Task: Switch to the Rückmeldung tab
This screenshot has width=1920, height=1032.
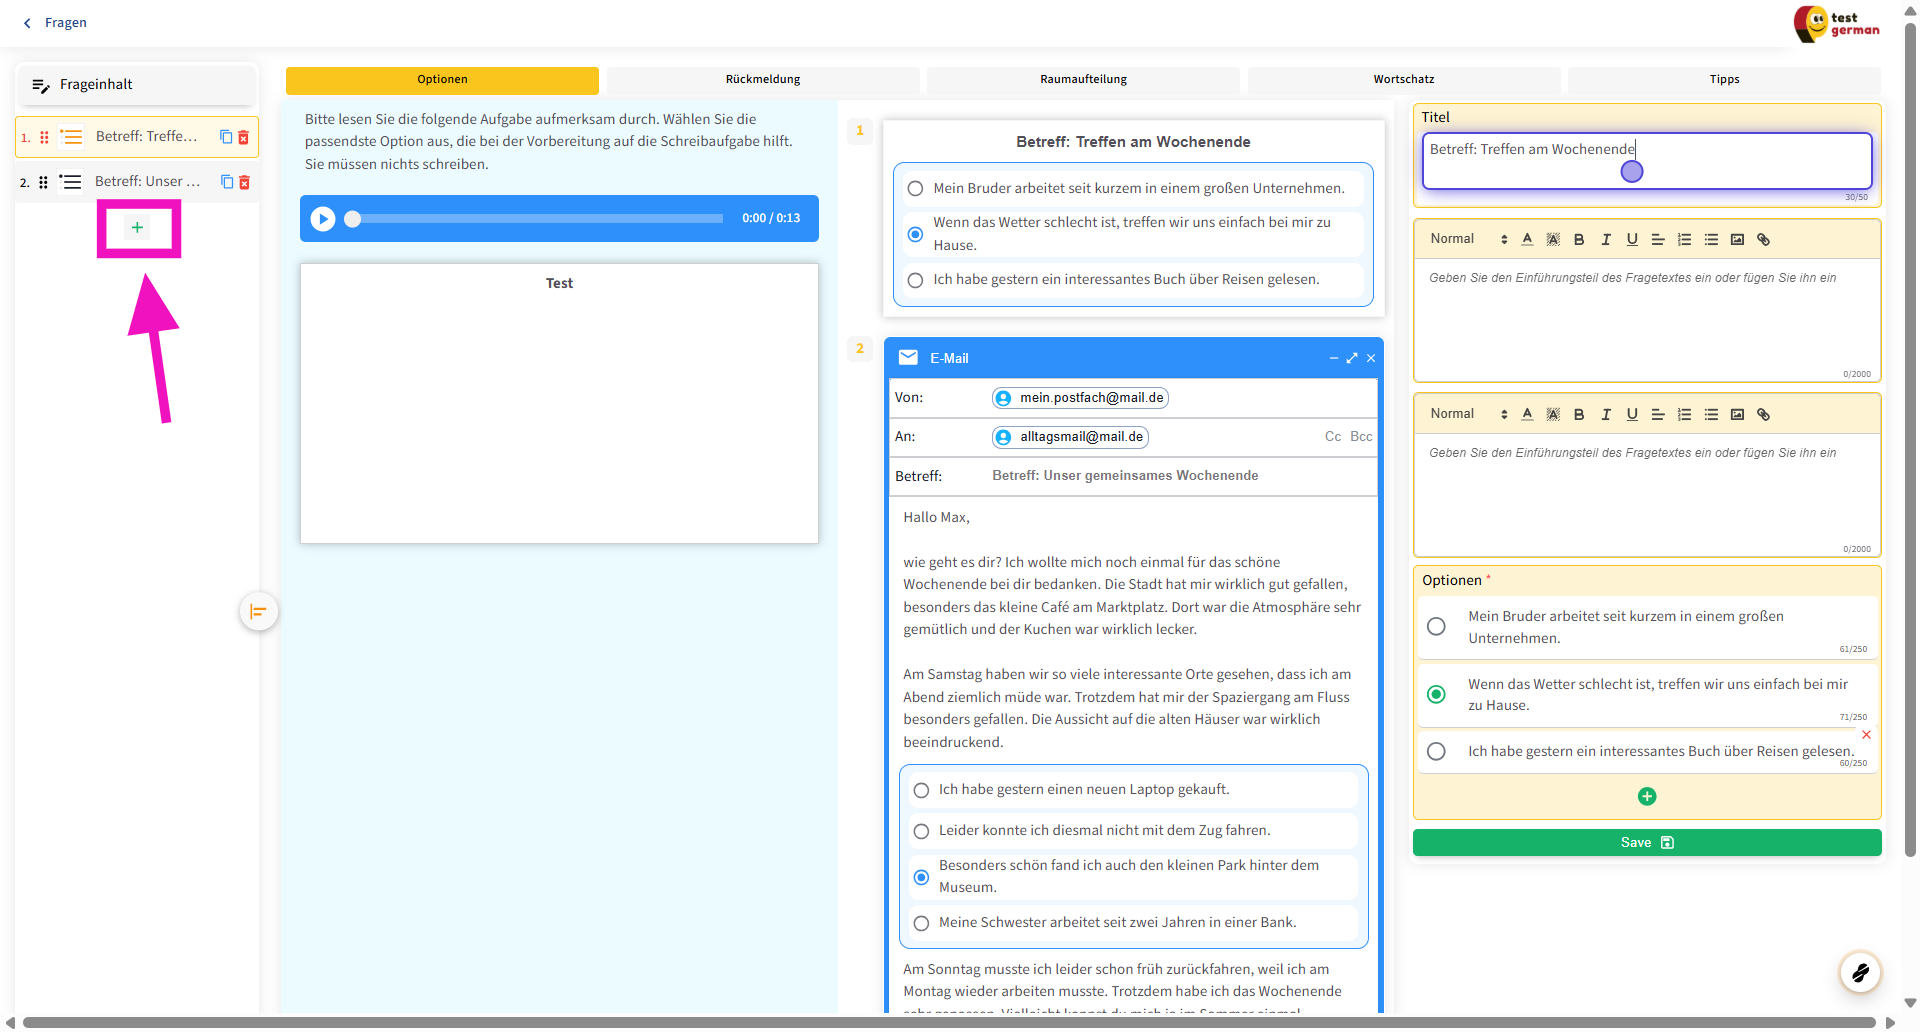Action: (762, 80)
